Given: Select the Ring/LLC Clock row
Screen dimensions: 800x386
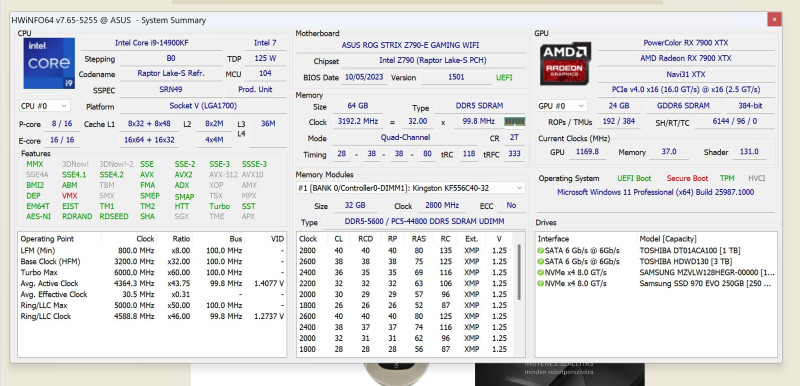Looking at the screenshot, I should point(152,316).
